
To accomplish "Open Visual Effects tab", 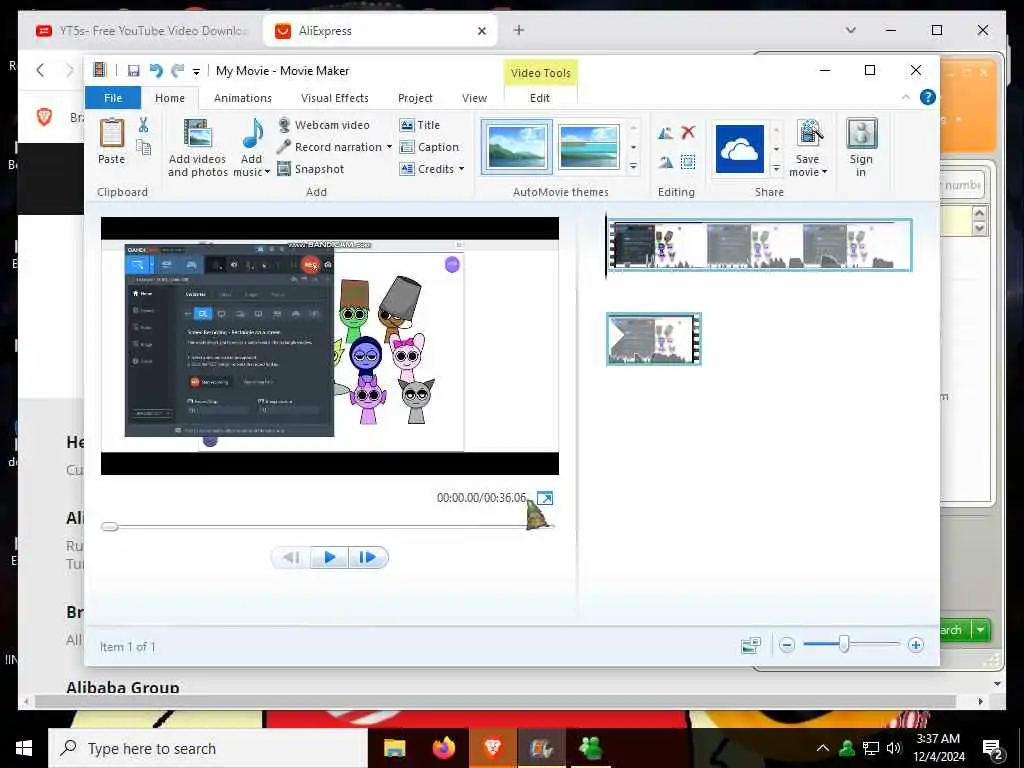I will pos(334,98).
